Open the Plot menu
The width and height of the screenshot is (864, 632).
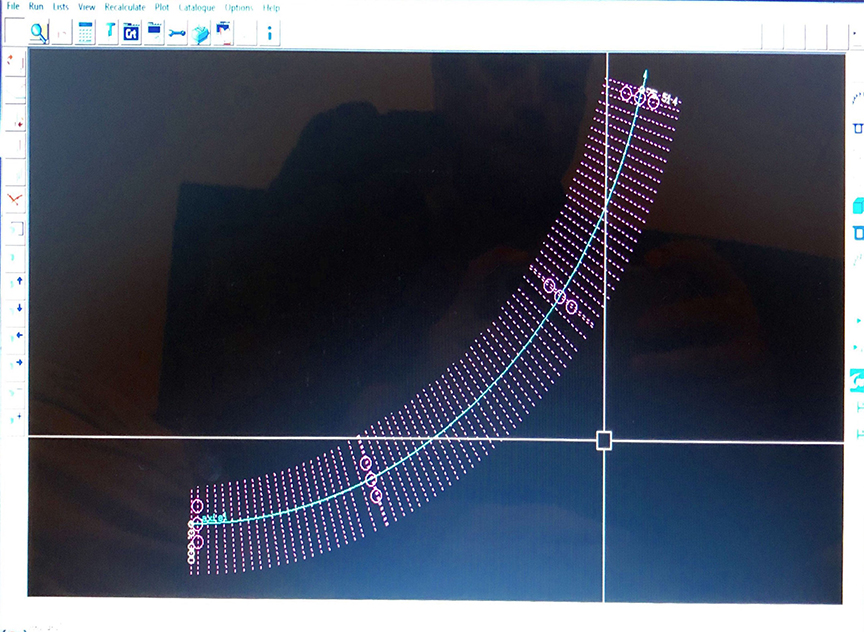pos(162,7)
